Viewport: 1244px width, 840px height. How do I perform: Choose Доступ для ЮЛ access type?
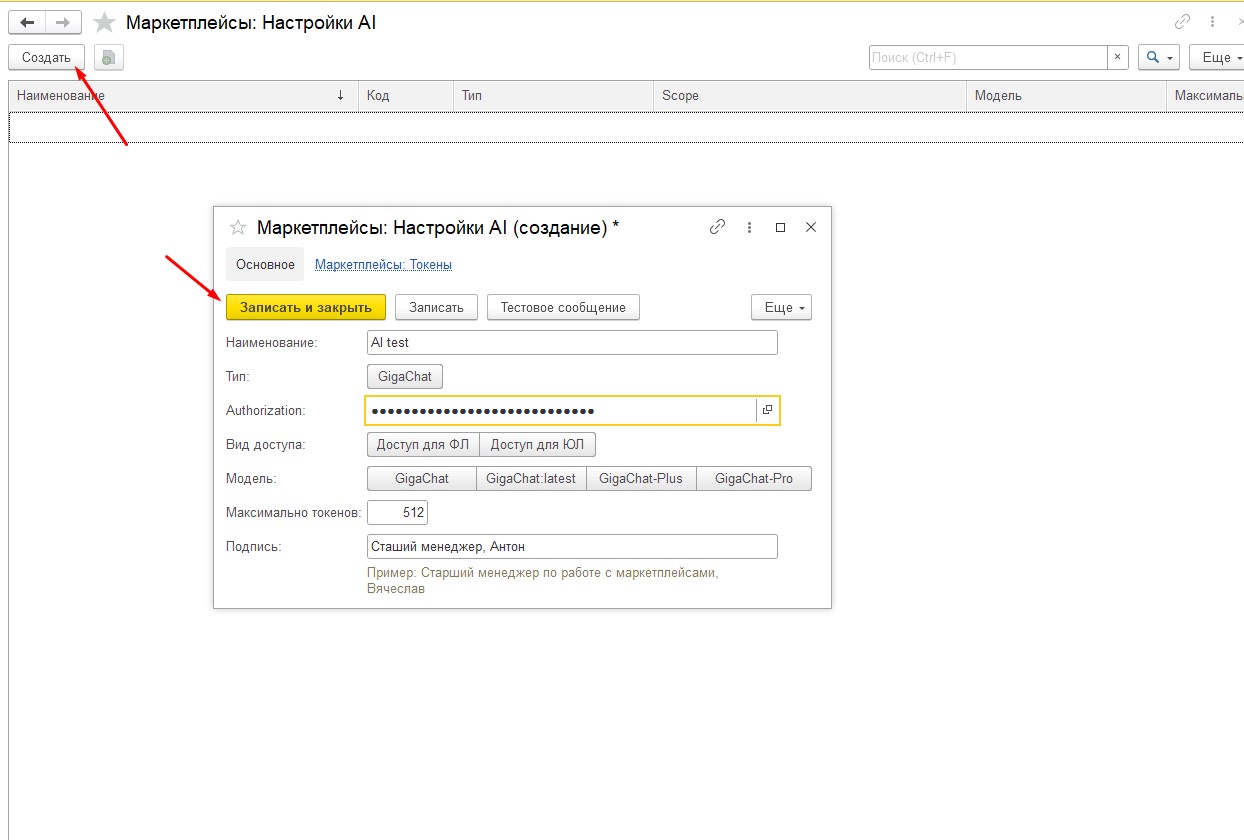point(538,445)
